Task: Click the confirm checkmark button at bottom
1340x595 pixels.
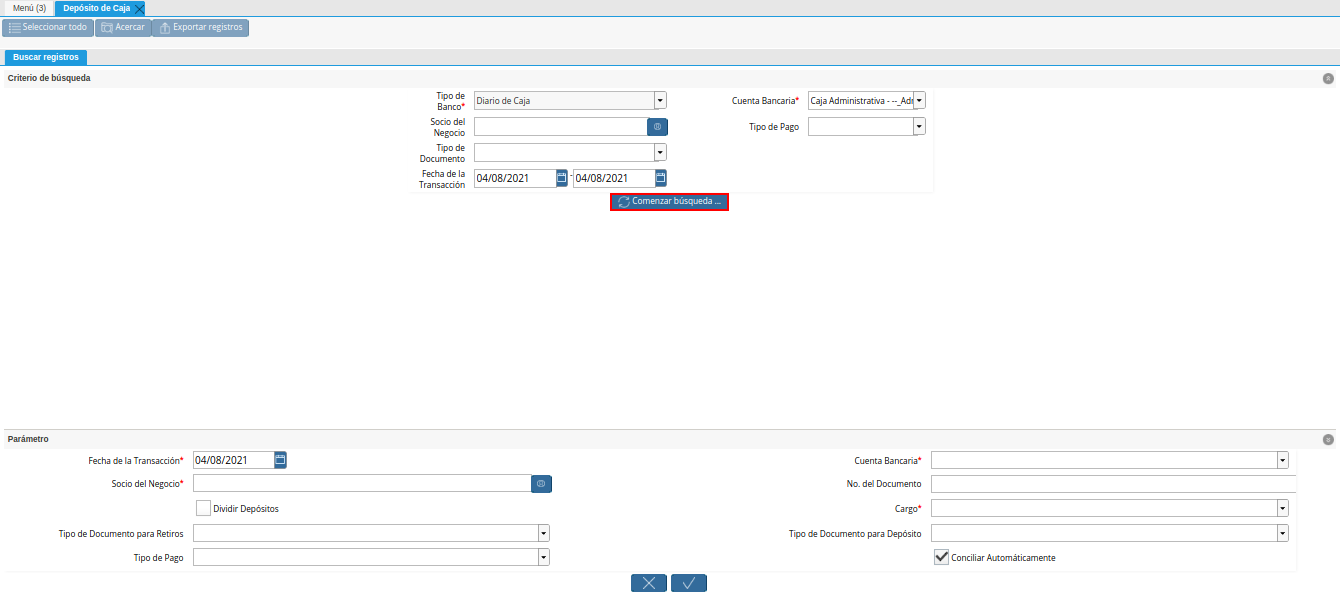Action: (x=689, y=583)
